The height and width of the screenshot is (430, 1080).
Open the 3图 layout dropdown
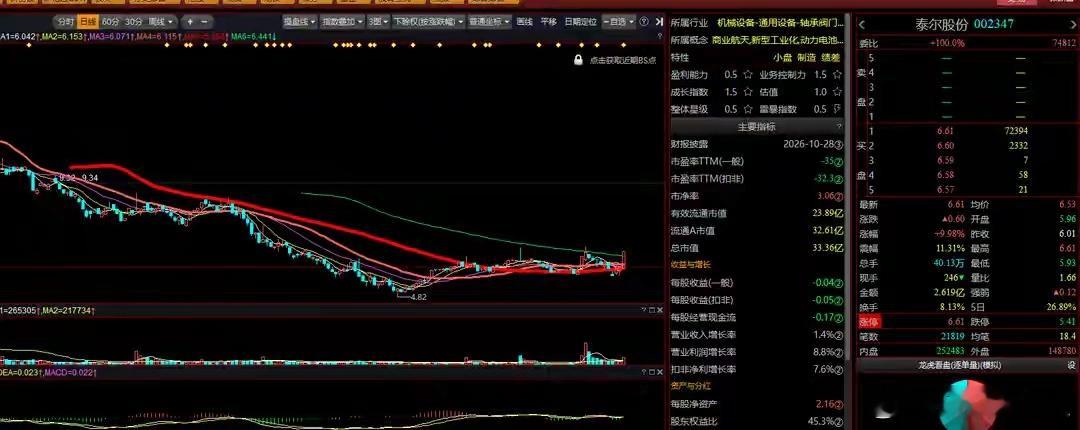377,22
